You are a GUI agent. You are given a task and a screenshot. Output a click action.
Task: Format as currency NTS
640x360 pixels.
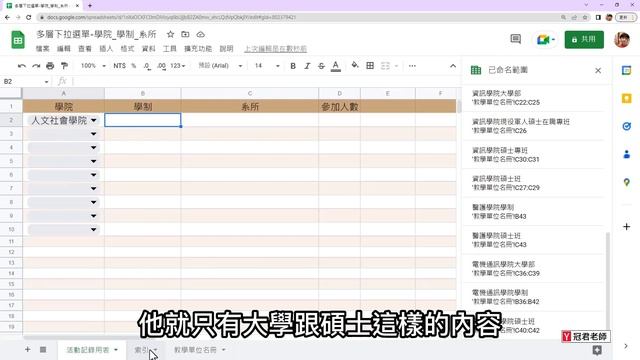click(x=119, y=66)
